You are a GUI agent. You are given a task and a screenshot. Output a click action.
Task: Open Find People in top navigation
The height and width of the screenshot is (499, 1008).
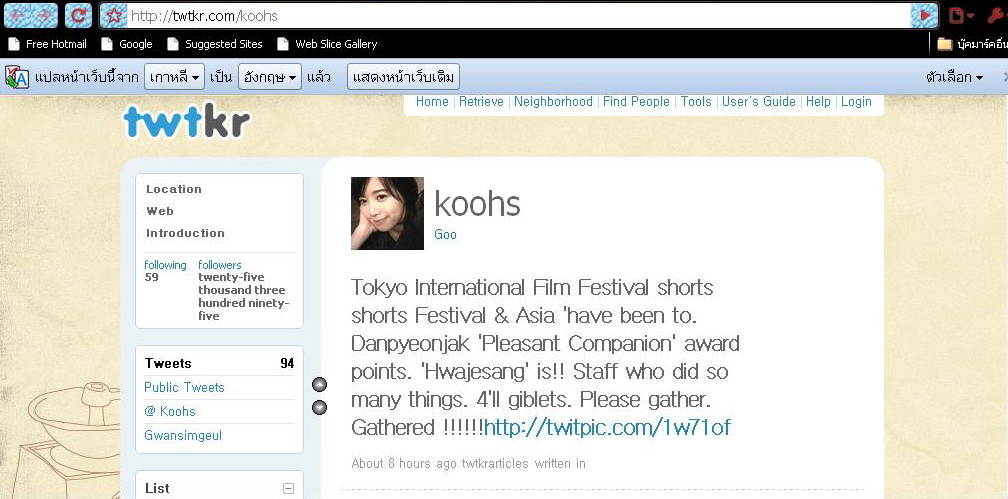pos(636,102)
